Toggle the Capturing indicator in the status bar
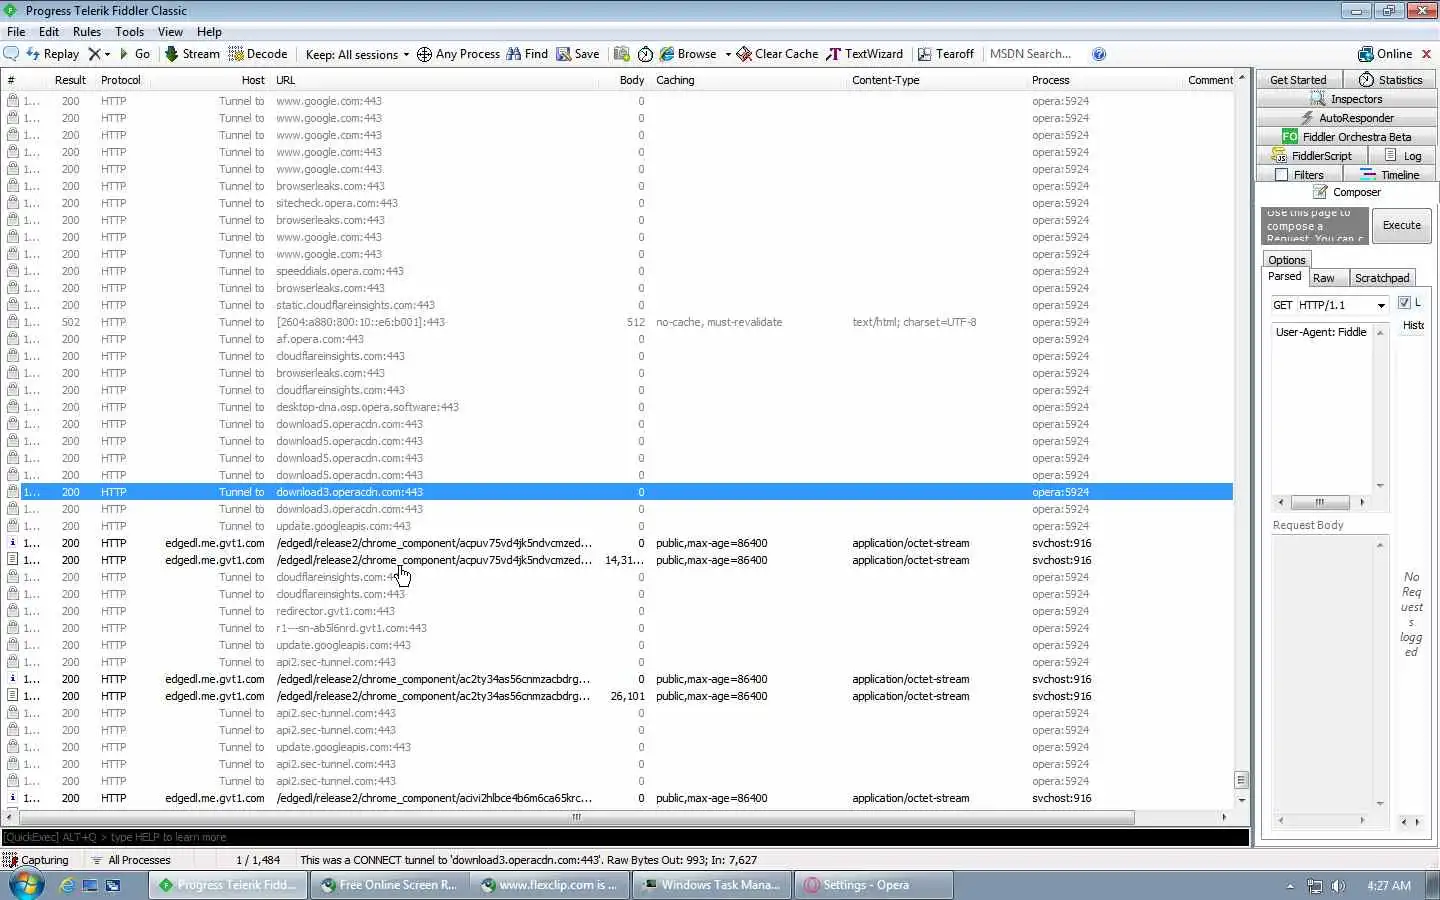This screenshot has height=900, width=1440. [36, 860]
